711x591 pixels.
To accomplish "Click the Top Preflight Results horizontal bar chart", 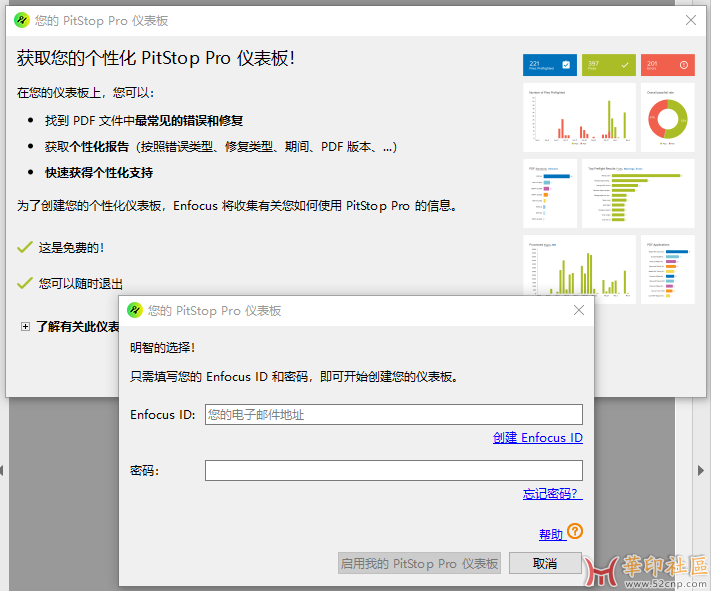I will click(x=638, y=193).
